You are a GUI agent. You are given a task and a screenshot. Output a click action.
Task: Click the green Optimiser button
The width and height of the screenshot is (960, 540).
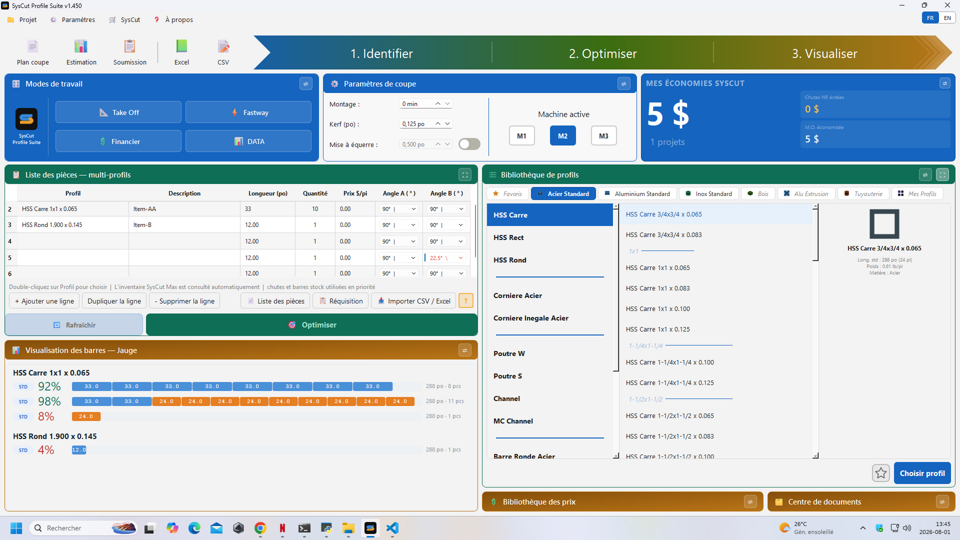click(x=312, y=324)
